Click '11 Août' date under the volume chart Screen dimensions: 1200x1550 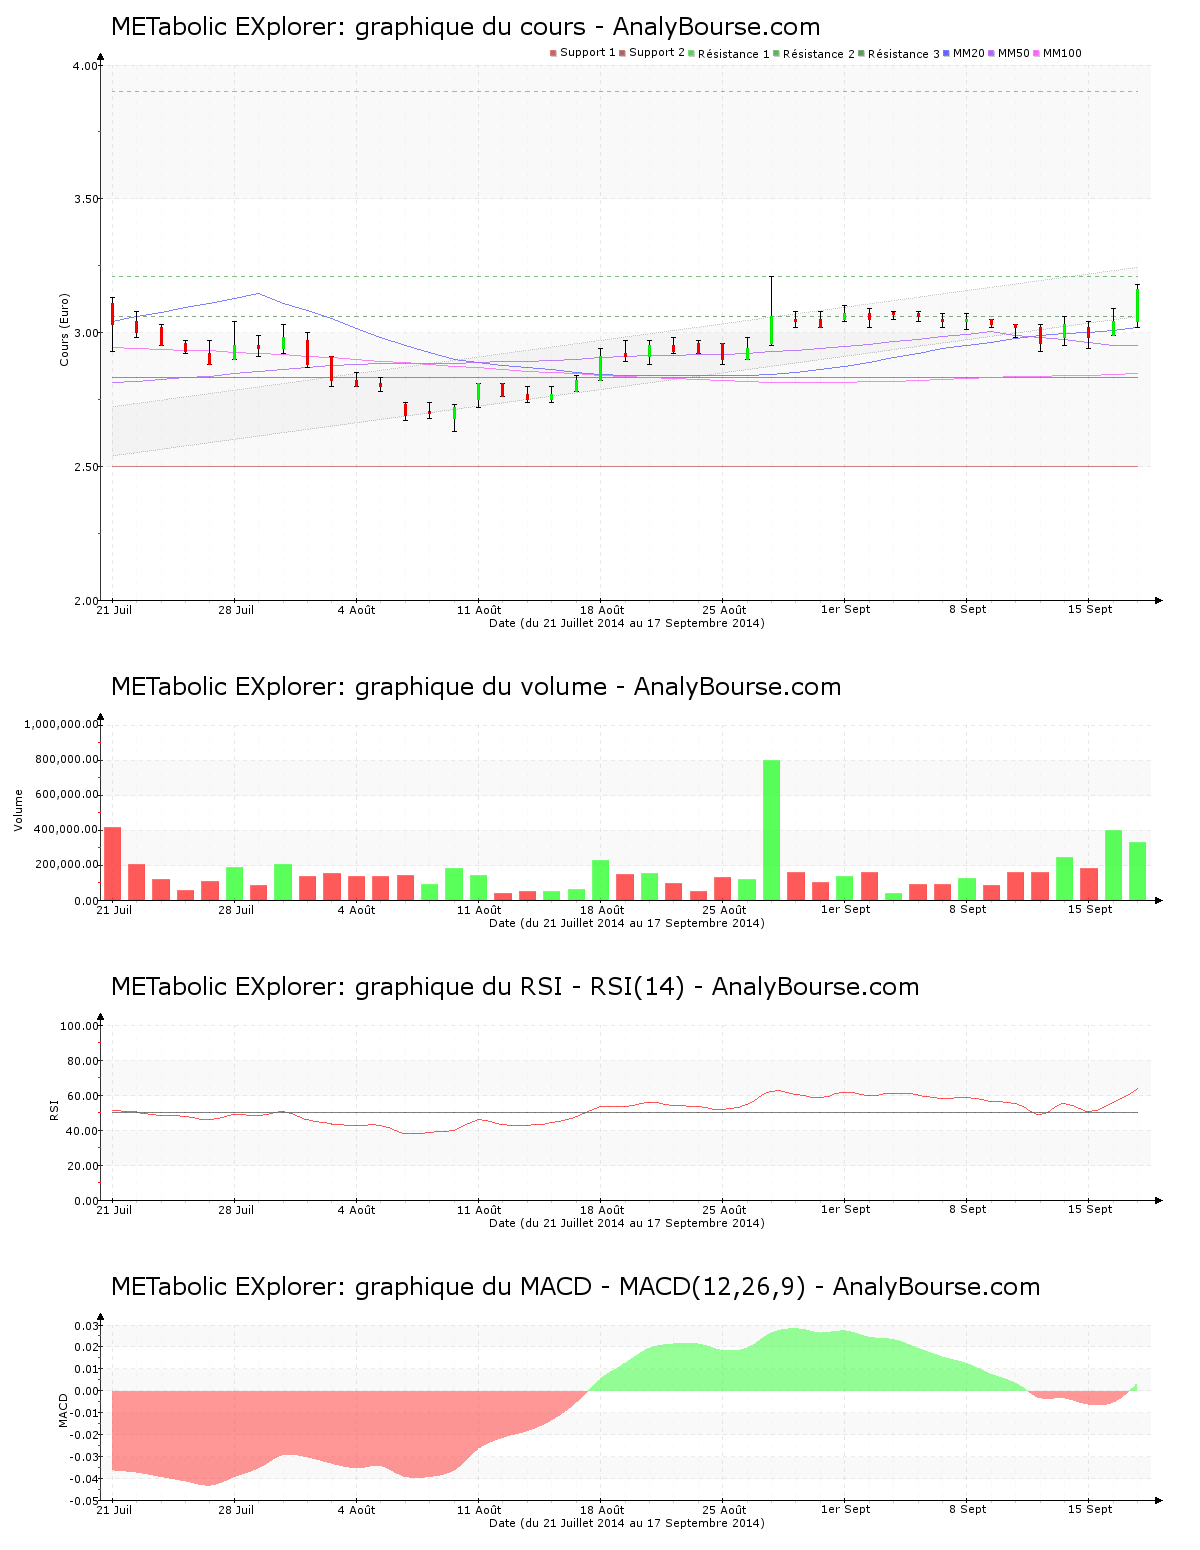pyautogui.click(x=479, y=909)
